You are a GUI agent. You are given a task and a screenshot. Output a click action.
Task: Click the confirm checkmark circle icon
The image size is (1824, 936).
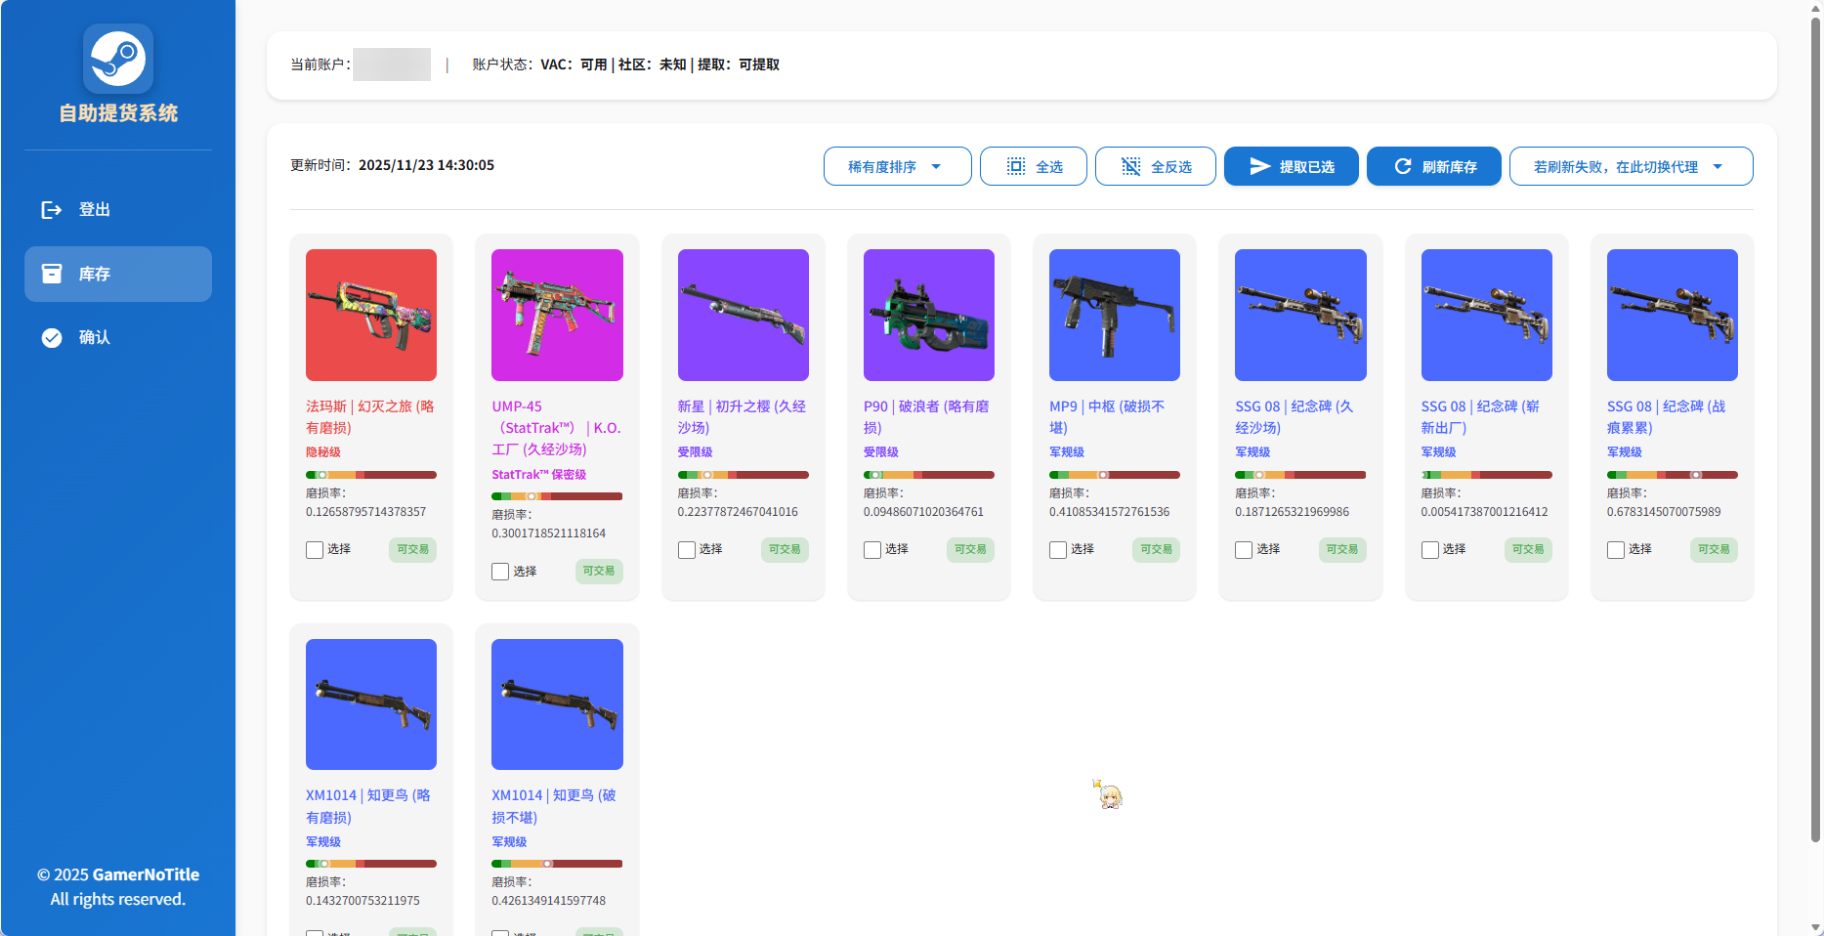tap(51, 338)
